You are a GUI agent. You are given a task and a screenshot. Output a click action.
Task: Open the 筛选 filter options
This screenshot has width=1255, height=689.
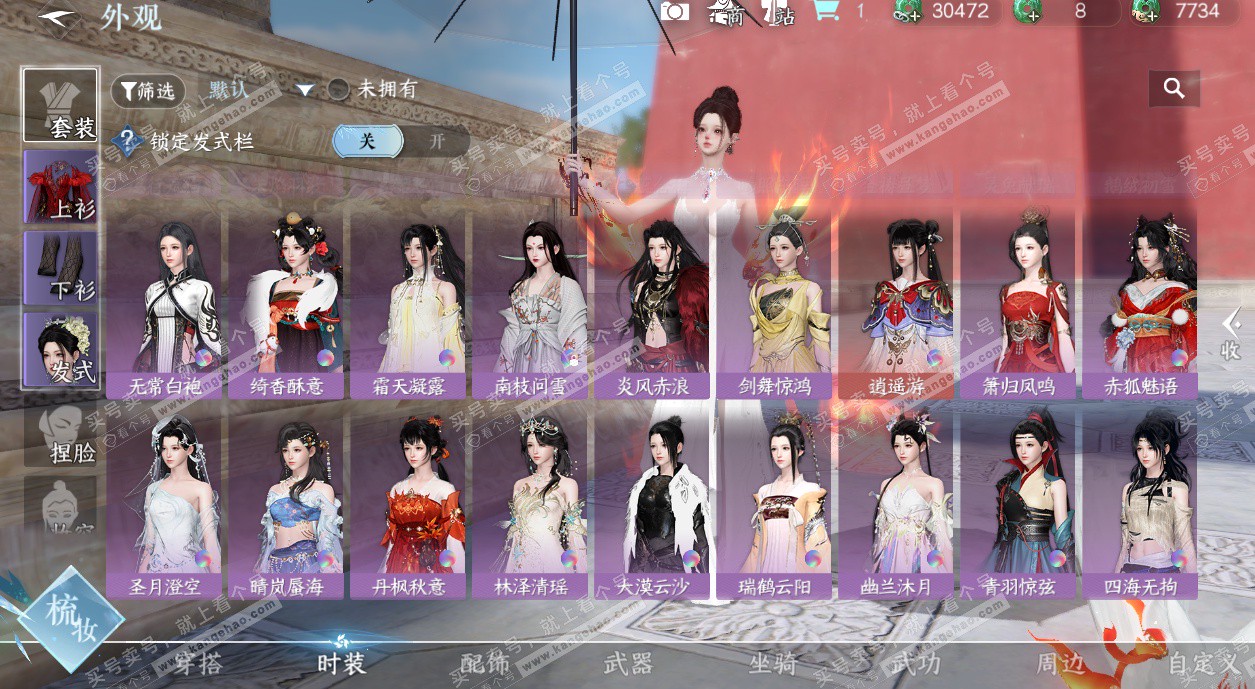(147, 91)
